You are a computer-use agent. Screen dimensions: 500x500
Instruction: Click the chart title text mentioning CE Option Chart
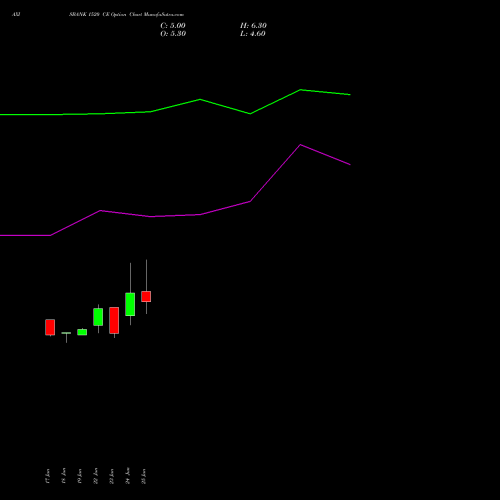(x=126, y=14)
